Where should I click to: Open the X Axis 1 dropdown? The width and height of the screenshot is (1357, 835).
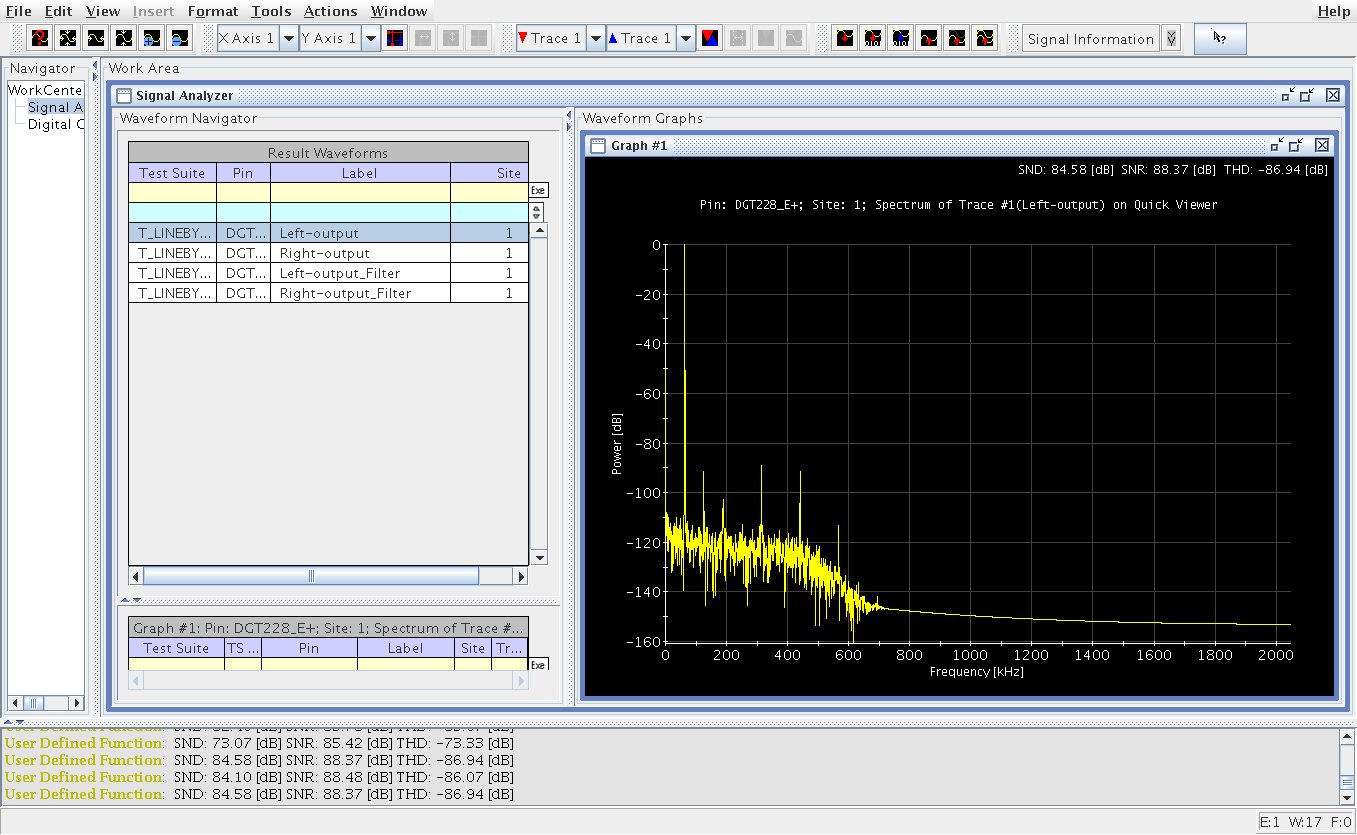pos(288,39)
